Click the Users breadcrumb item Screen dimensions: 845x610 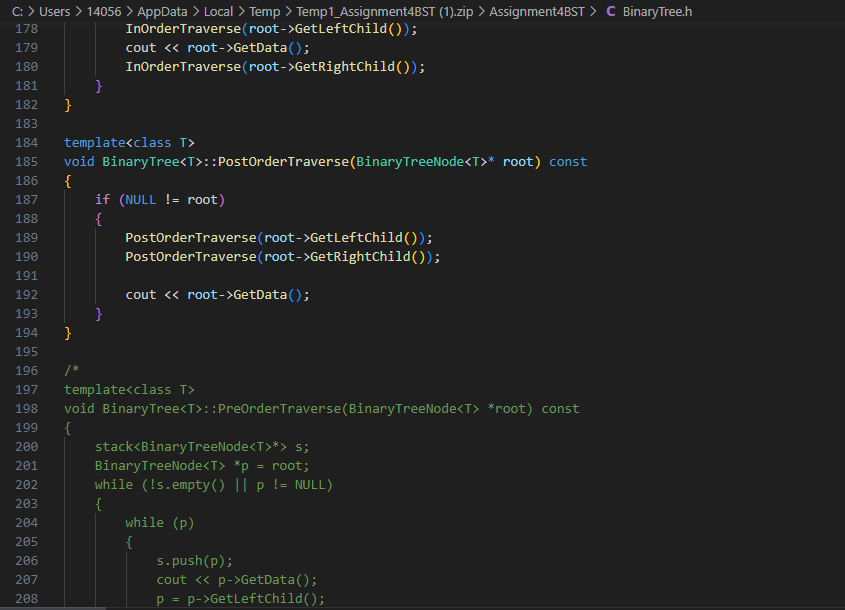tap(55, 11)
